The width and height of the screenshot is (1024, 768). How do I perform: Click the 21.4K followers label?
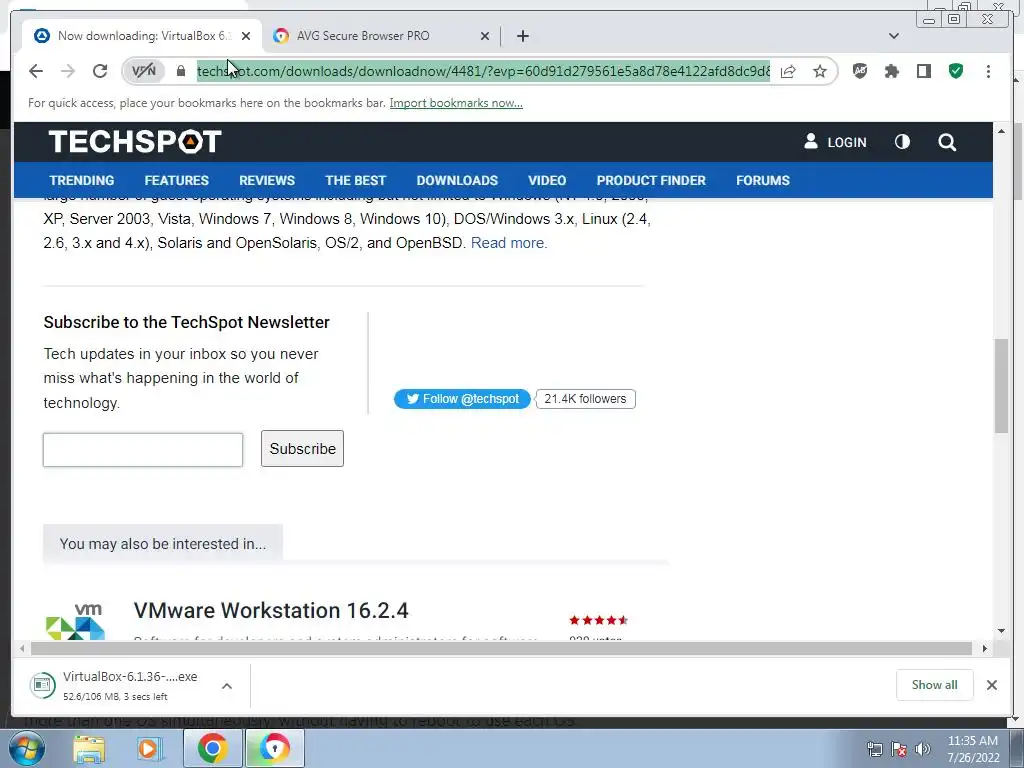click(x=585, y=399)
